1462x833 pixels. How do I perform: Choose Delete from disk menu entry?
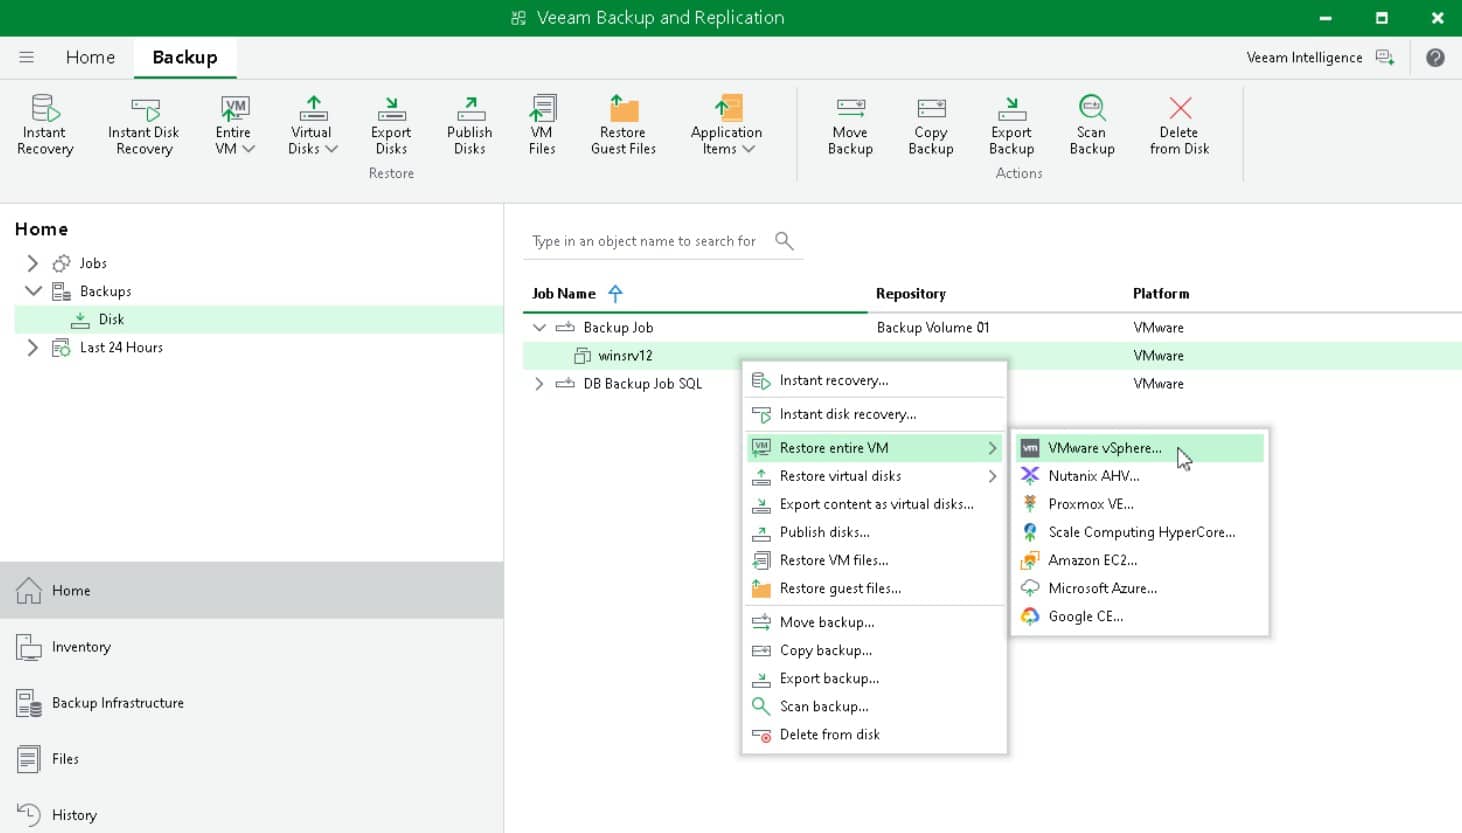click(875, 734)
